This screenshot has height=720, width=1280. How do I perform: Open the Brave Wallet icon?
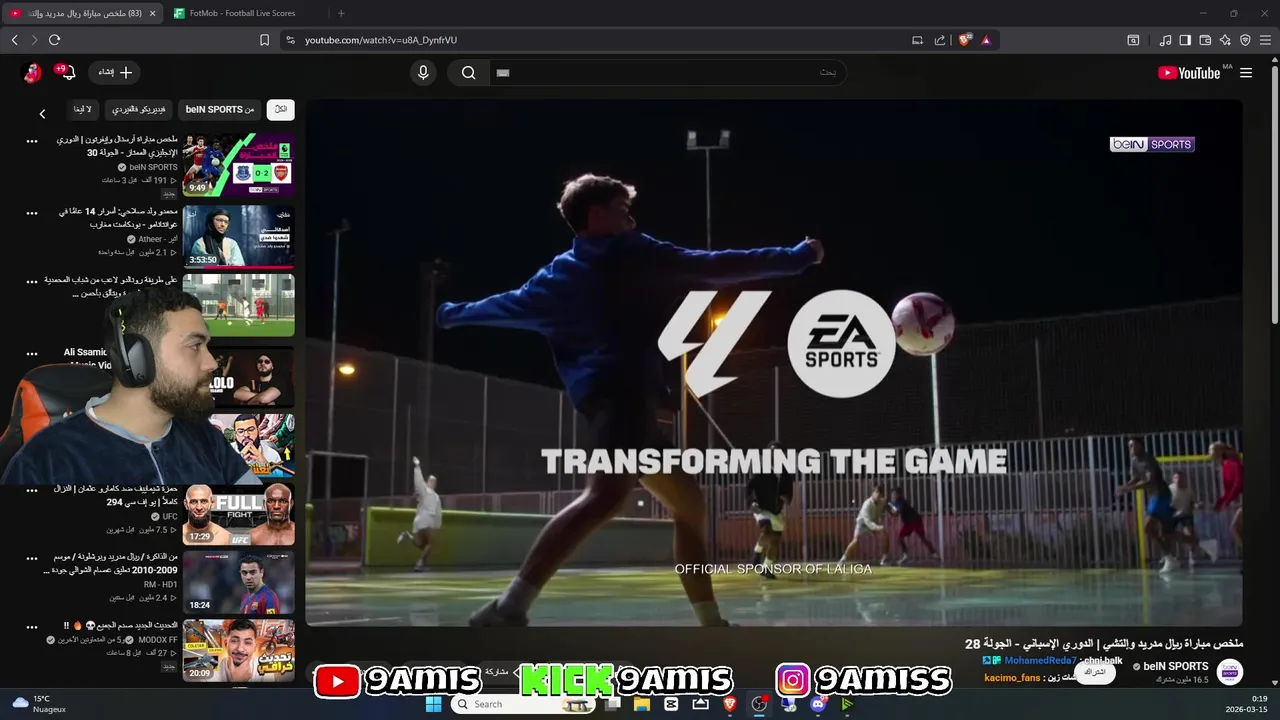1205,40
